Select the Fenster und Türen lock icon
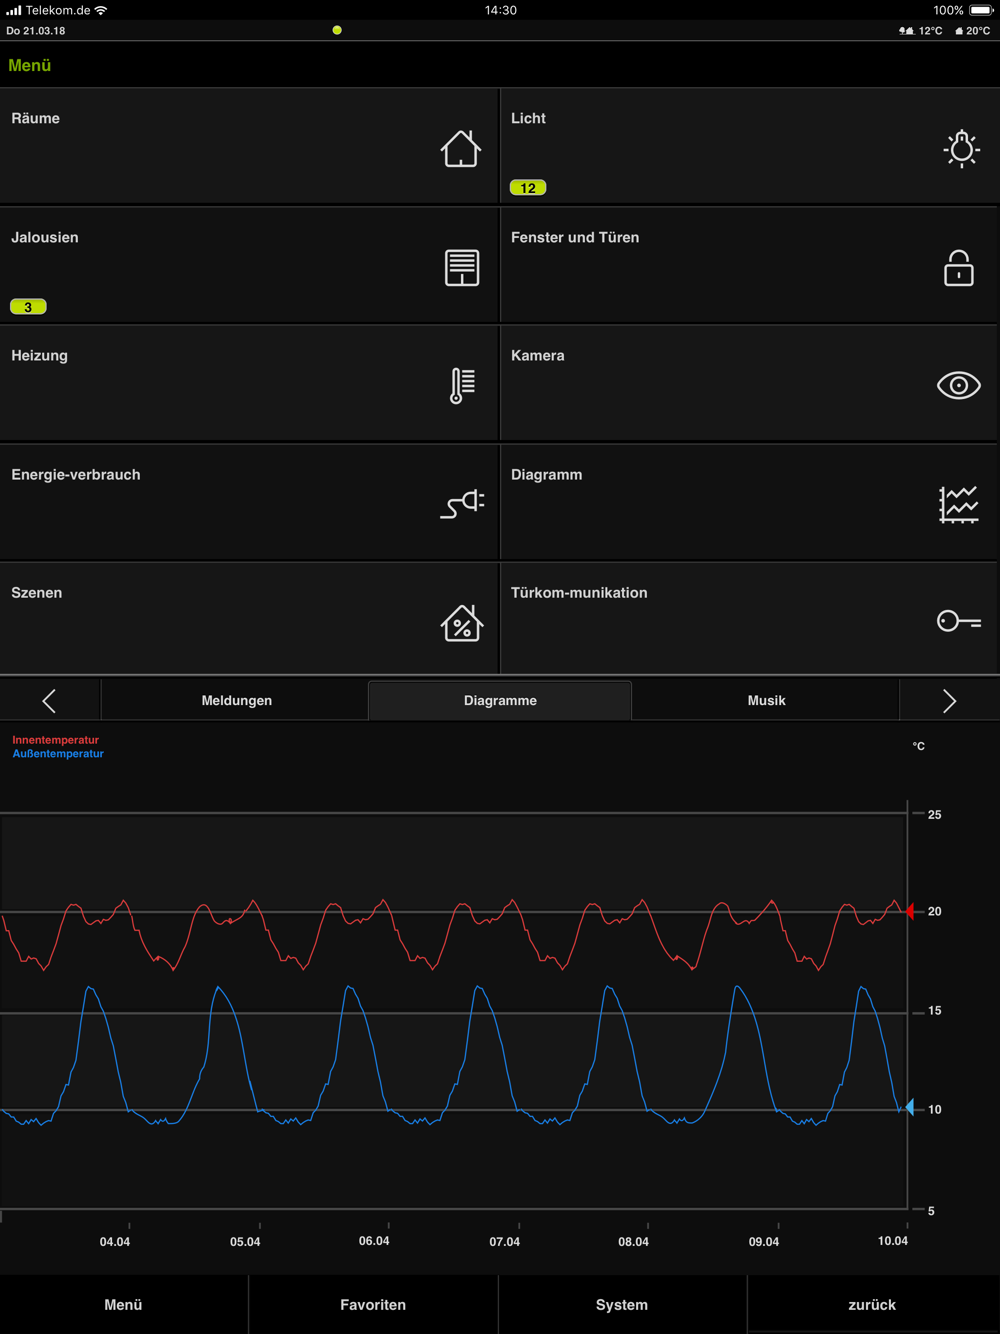This screenshot has width=1000, height=1334. pos(959,267)
